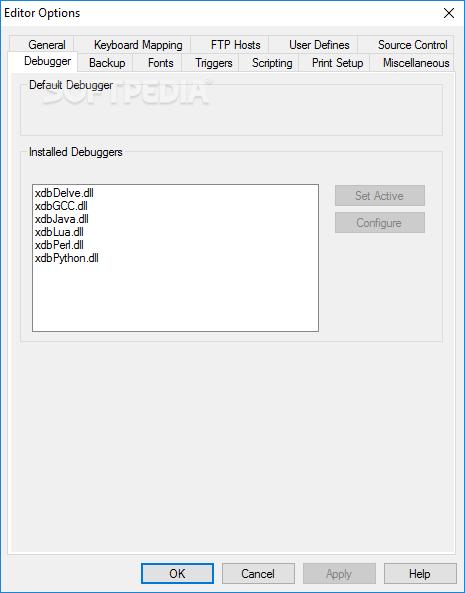Go to the User Defines tab
Viewport: 465px width, 593px height.
tap(313, 45)
